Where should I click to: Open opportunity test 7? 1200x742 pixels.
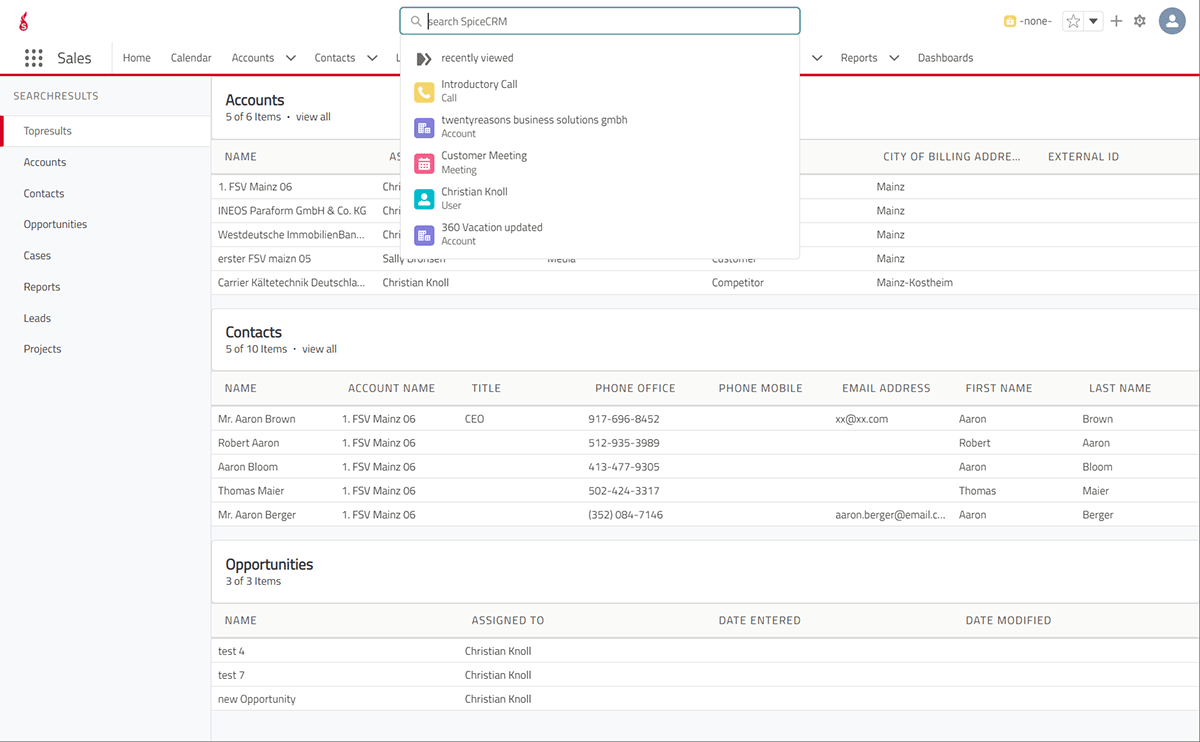[x=231, y=675]
